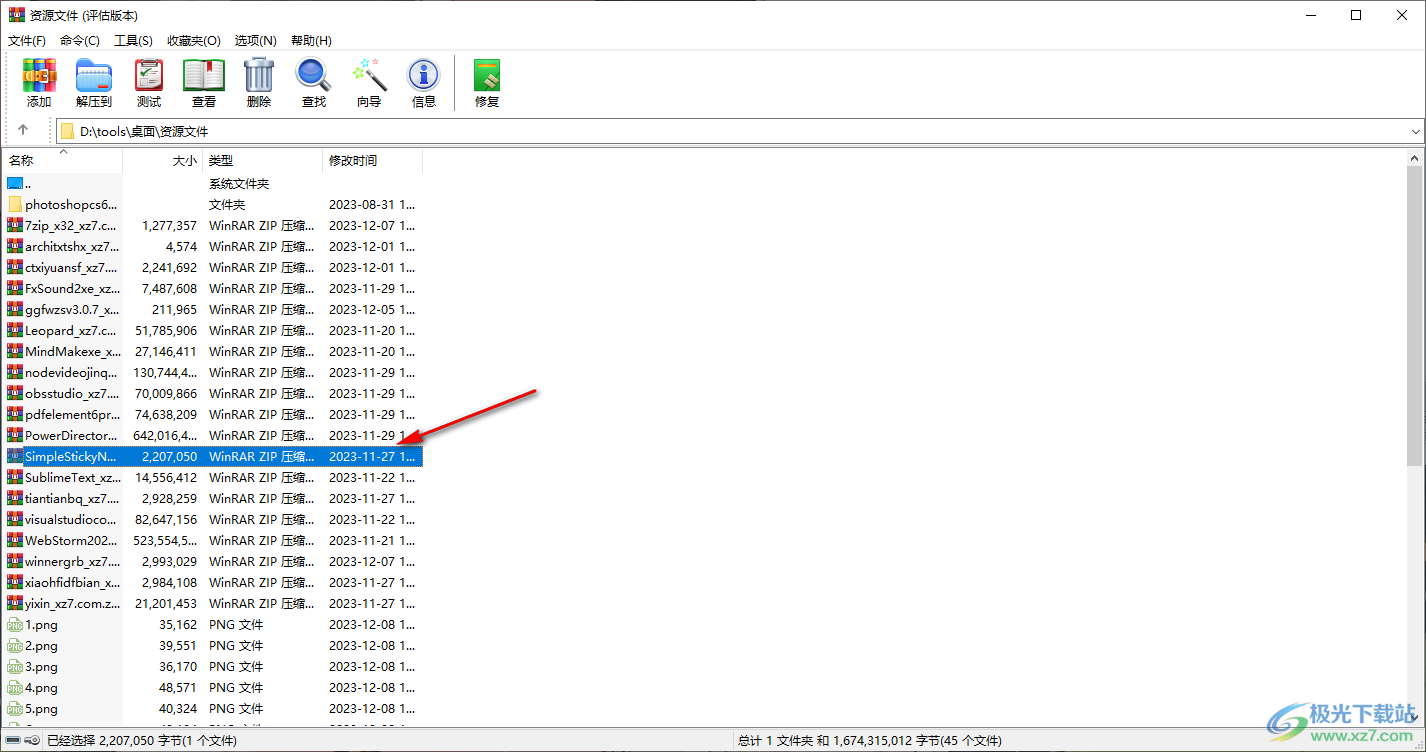Expand the address bar path dropdown
The width and height of the screenshot is (1426, 752).
point(1415,131)
